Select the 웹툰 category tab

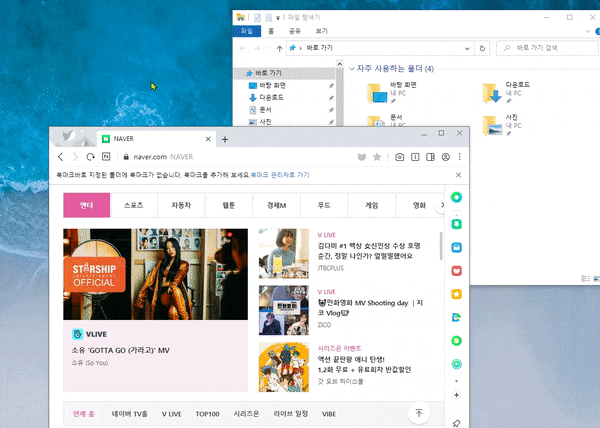[229, 205]
